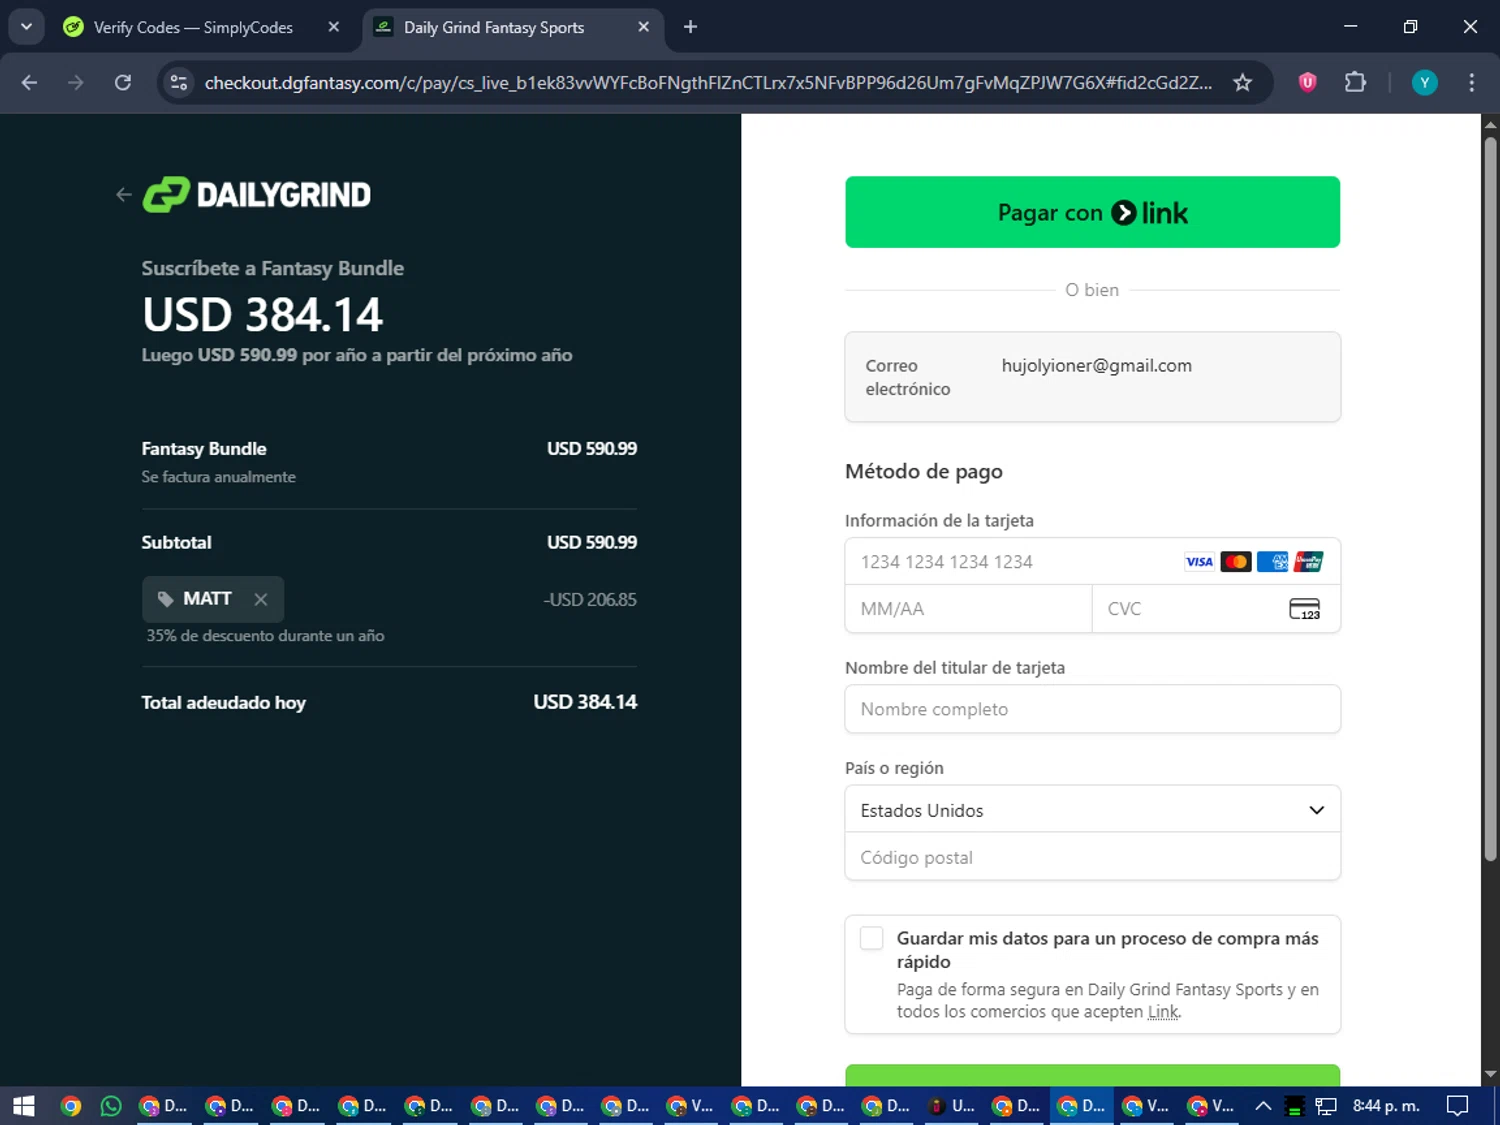The width and height of the screenshot is (1500, 1125).
Task: Click the page vertical scrollbar
Action: pos(1490,500)
